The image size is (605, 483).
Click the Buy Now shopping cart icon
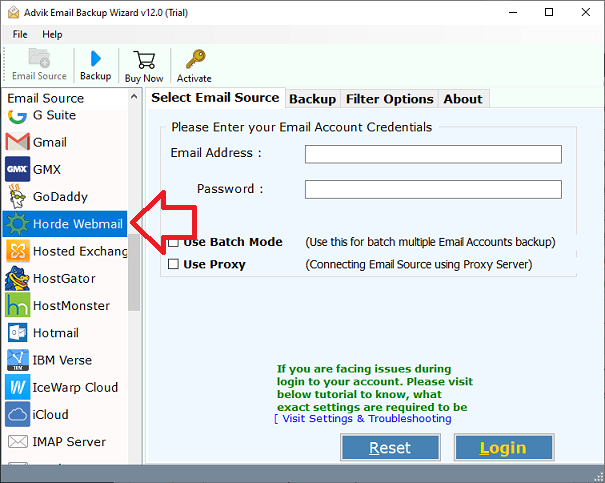(144, 60)
